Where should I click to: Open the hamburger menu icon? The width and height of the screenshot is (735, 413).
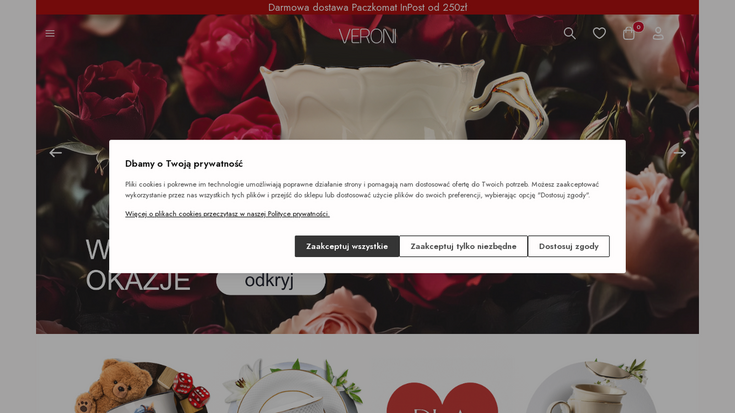tap(50, 33)
